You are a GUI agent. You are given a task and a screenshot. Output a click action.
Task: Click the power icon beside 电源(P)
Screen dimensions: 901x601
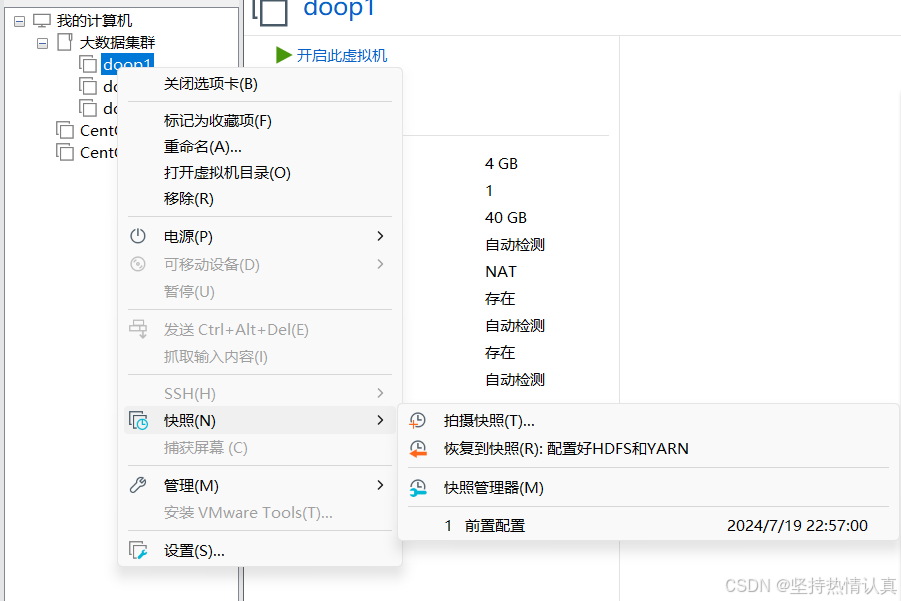(x=138, y=236)
